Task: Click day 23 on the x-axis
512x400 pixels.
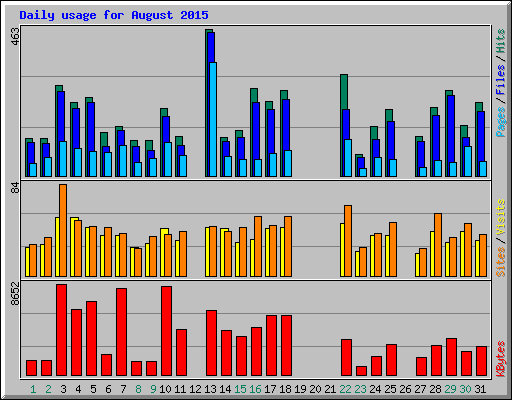Action: [360, 389]
